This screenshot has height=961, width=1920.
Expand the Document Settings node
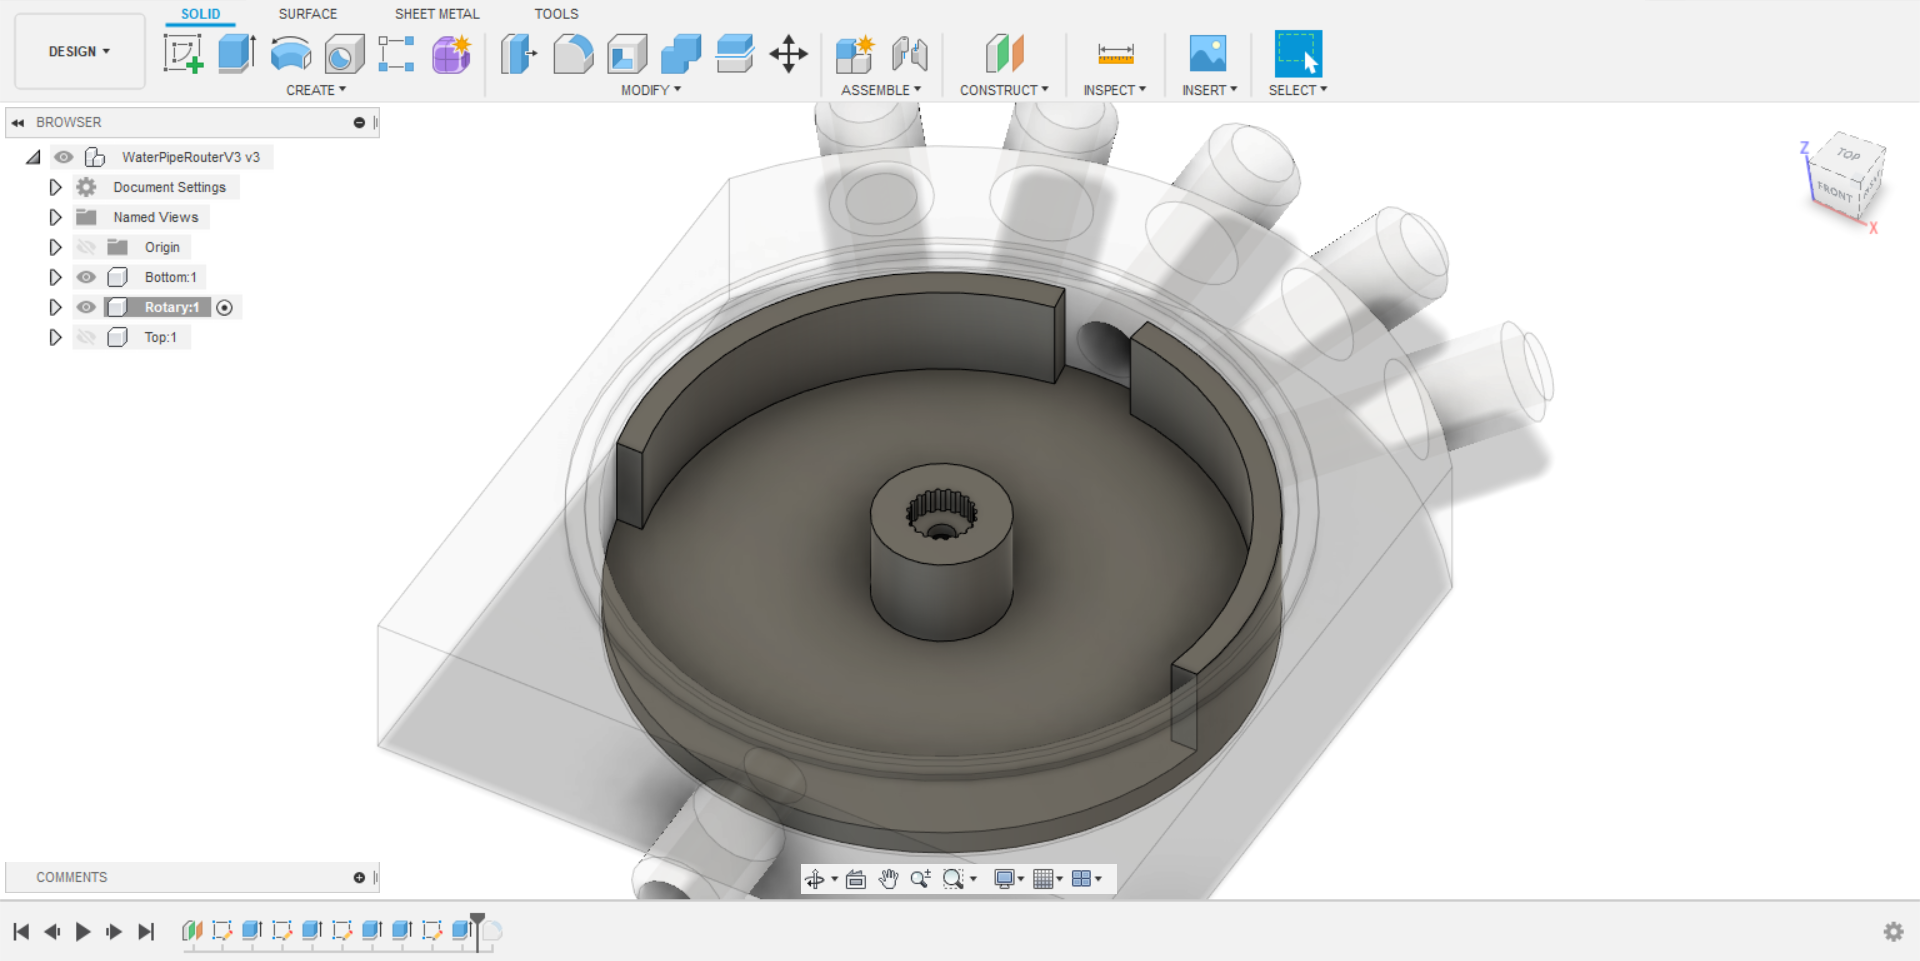[55, 187]
